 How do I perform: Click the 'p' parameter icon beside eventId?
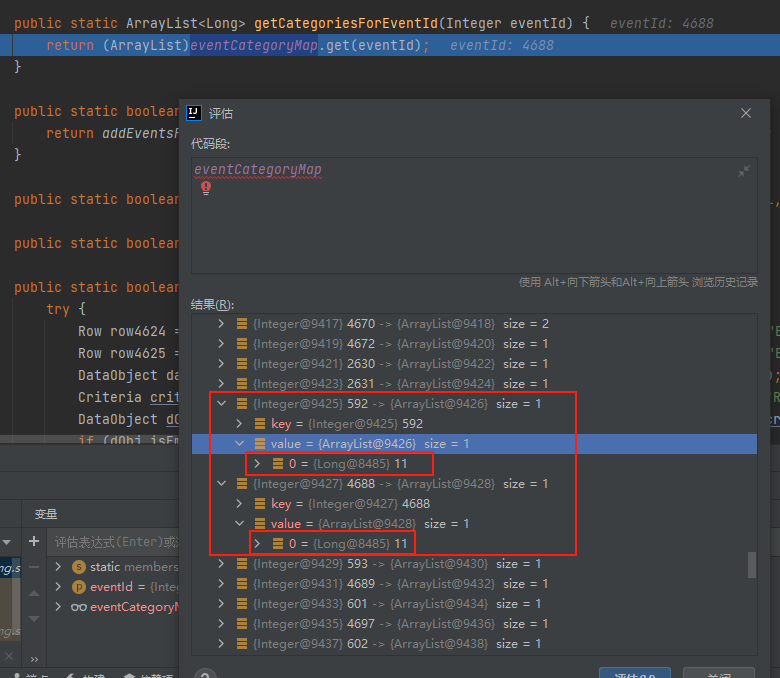click(x=79, y=587)
